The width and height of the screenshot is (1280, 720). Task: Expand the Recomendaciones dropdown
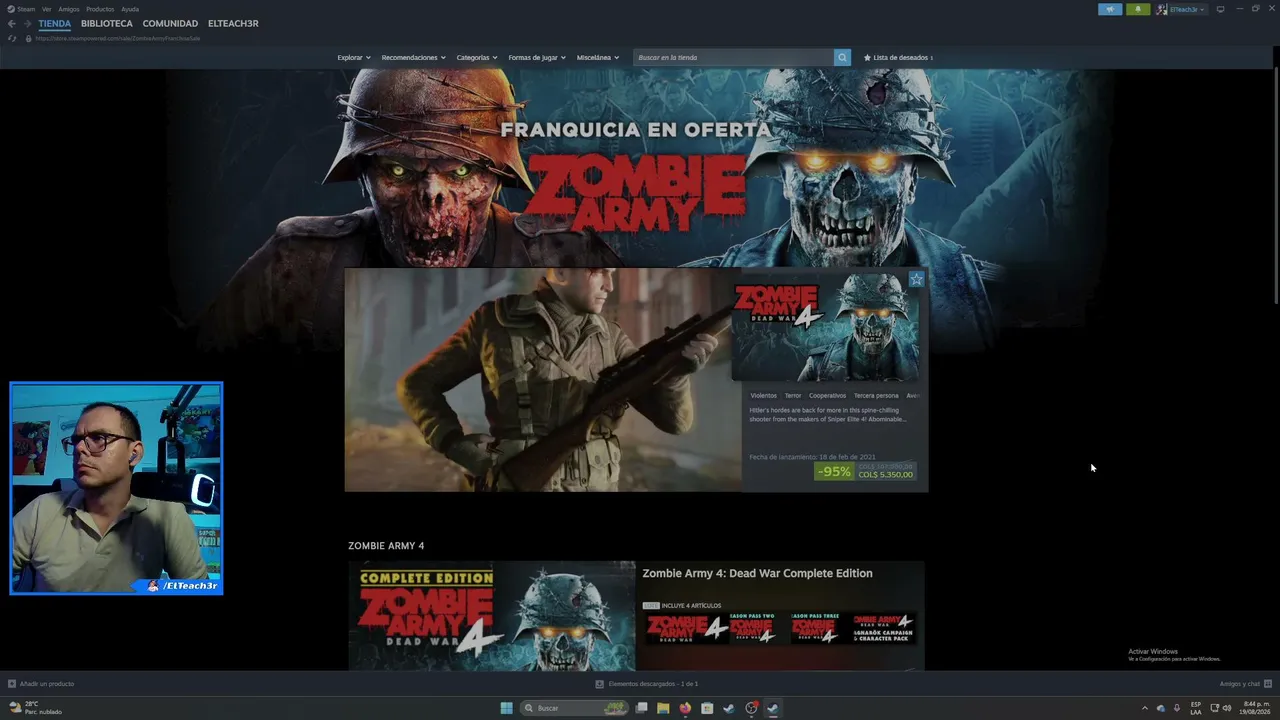pyautogui.click(x=413, y=58)
